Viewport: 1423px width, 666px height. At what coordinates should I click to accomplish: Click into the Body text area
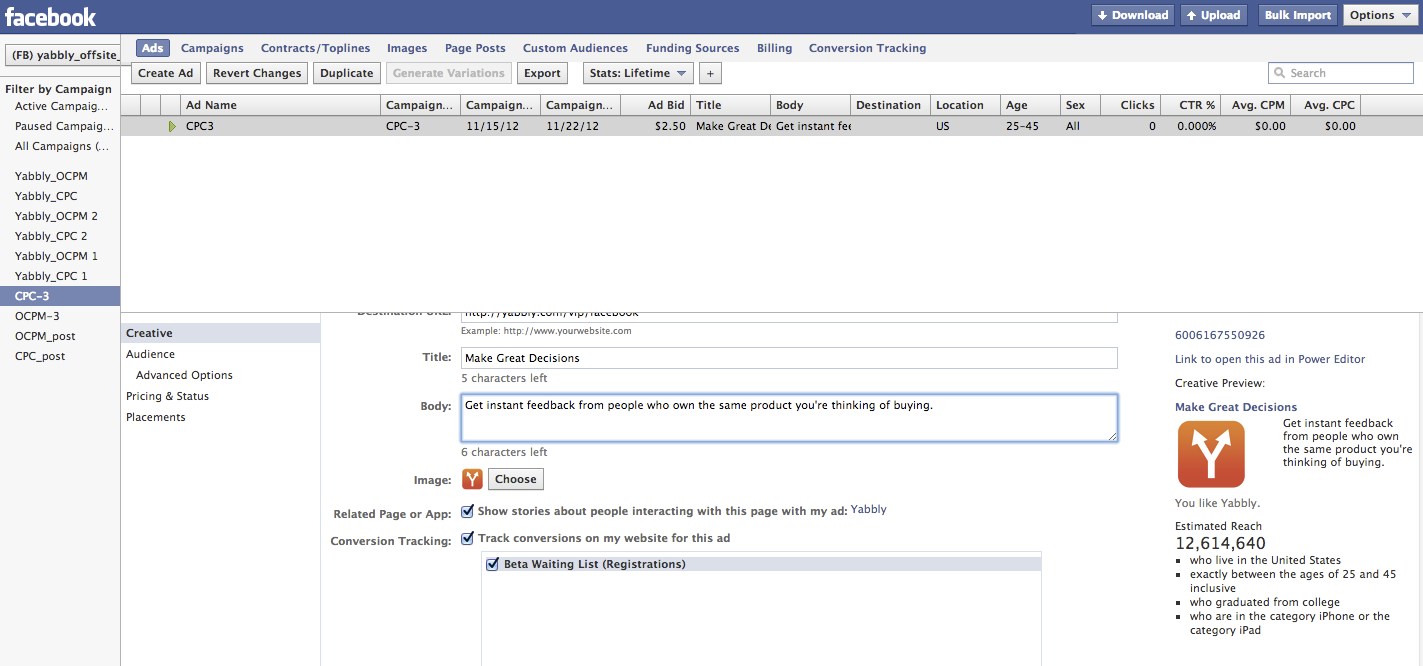[789, 418]
